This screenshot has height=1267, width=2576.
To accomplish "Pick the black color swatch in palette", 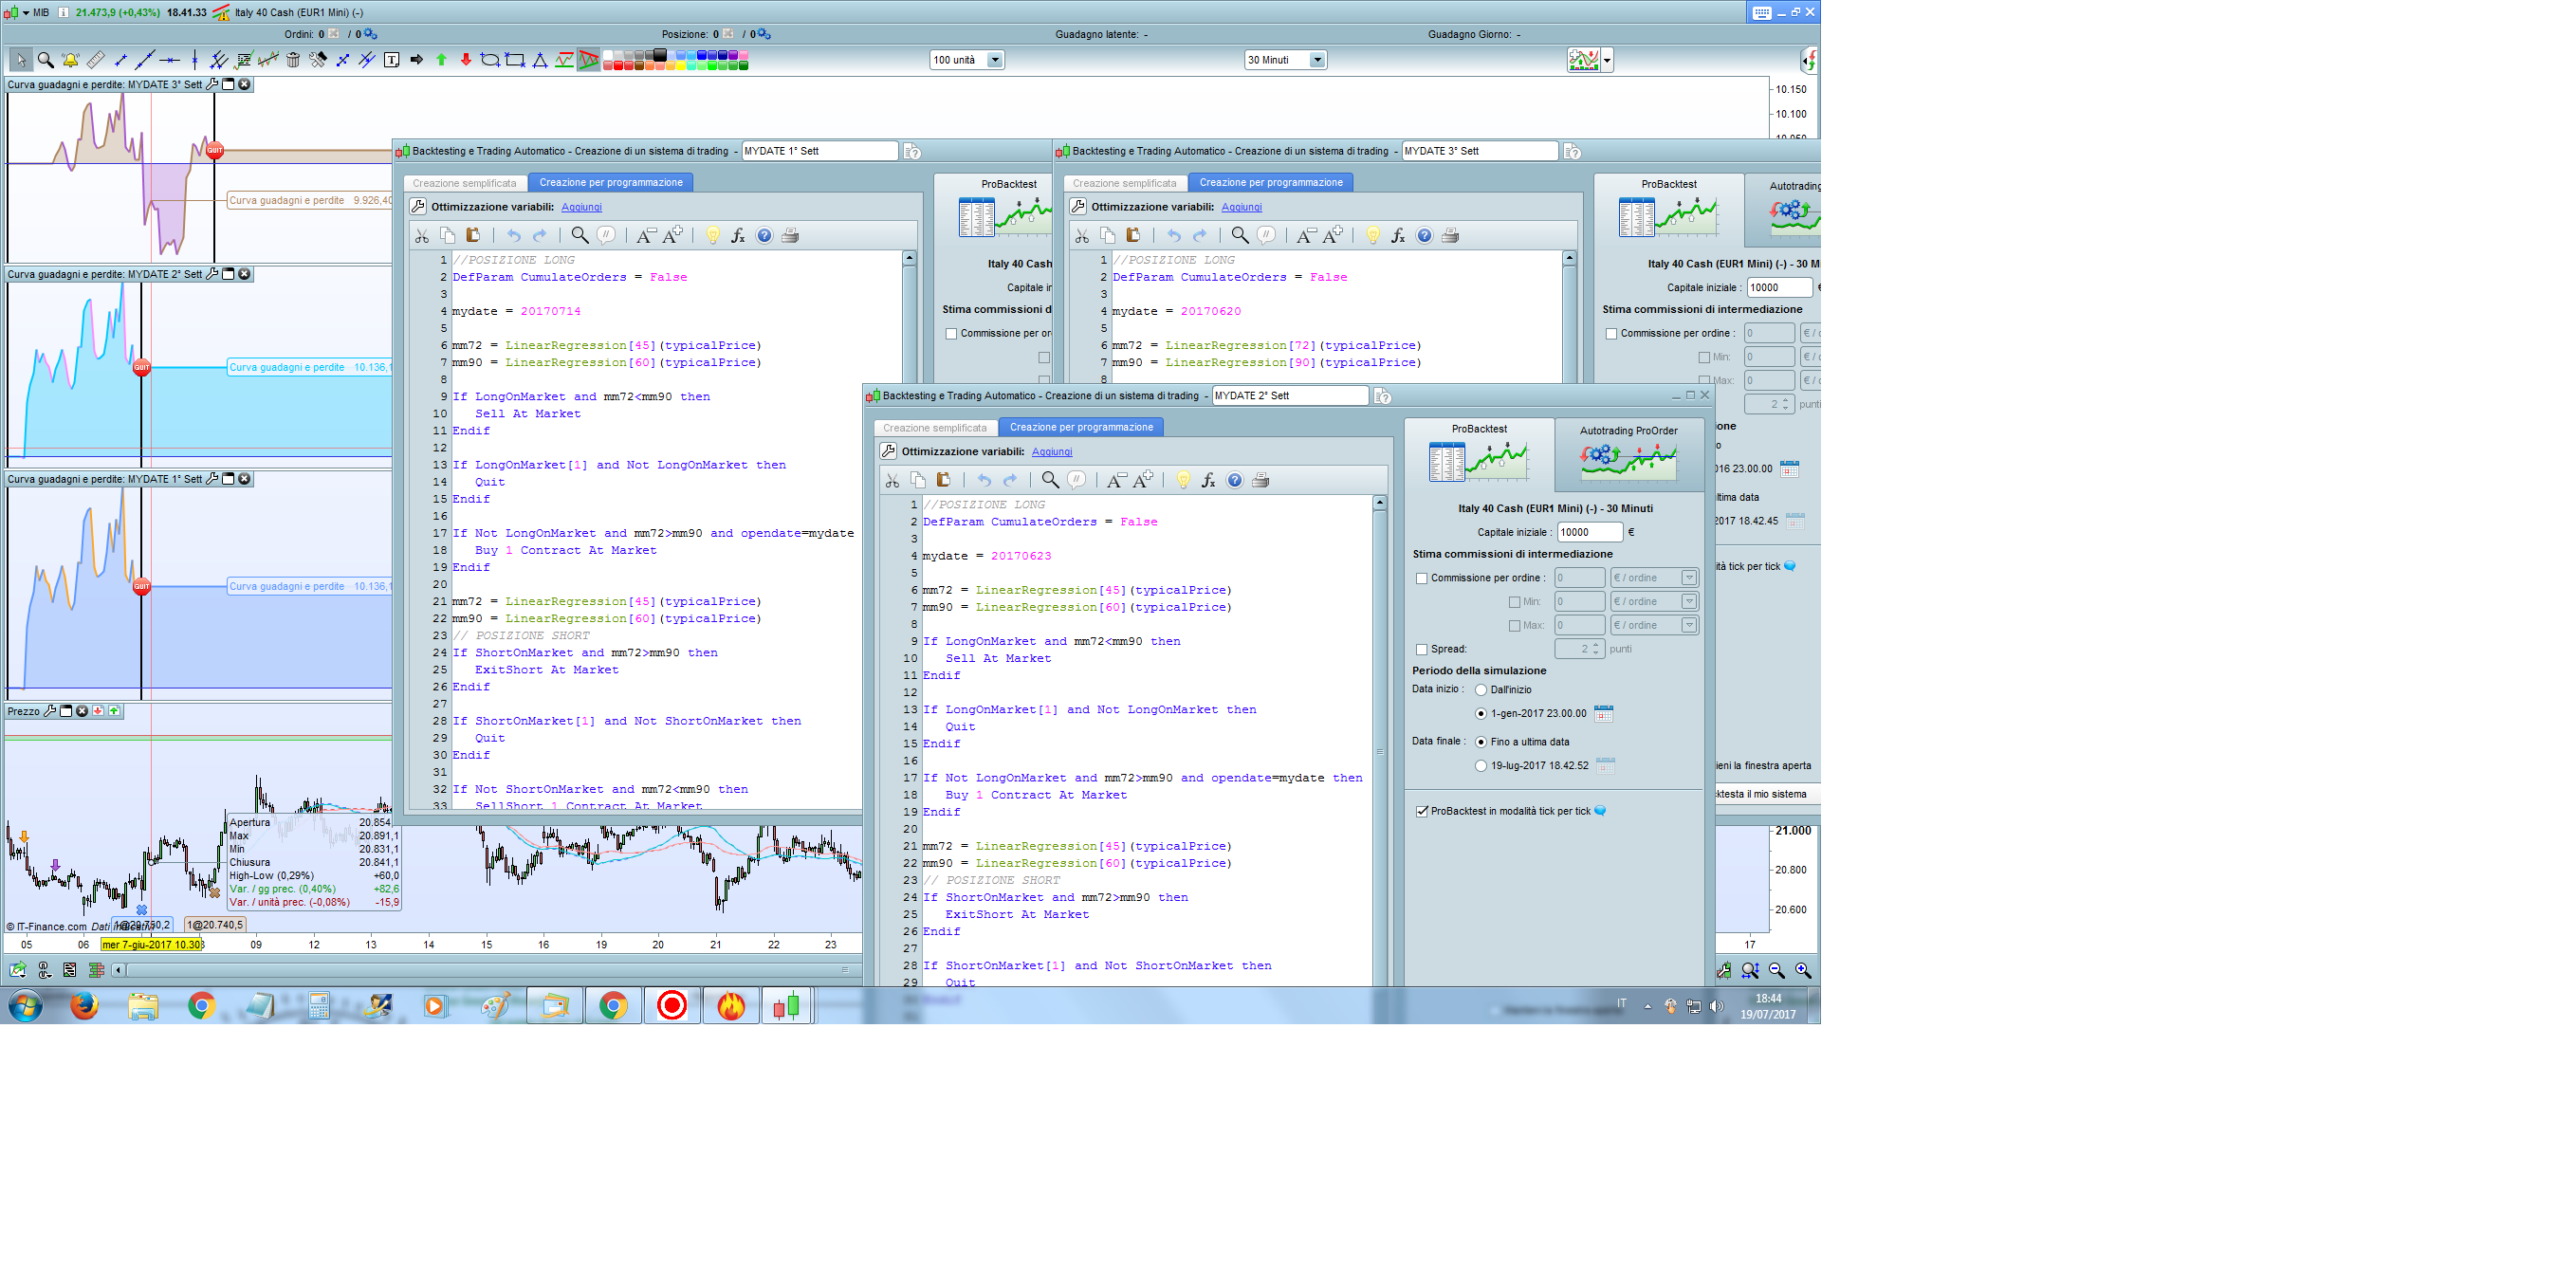I will click(x=659, y=55).
